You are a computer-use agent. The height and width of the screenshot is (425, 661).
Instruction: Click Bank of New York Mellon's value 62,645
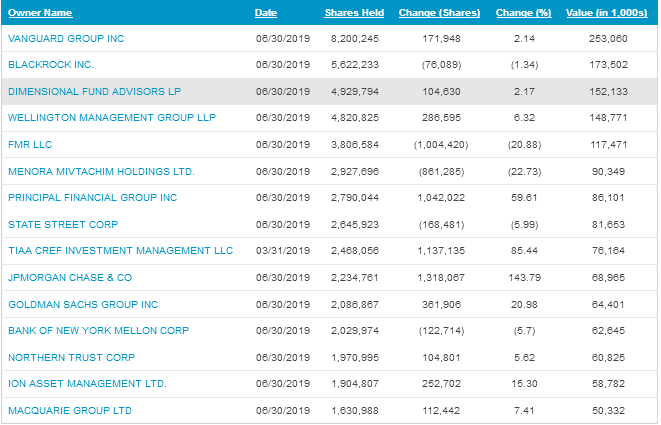click(x=608, y=331)
